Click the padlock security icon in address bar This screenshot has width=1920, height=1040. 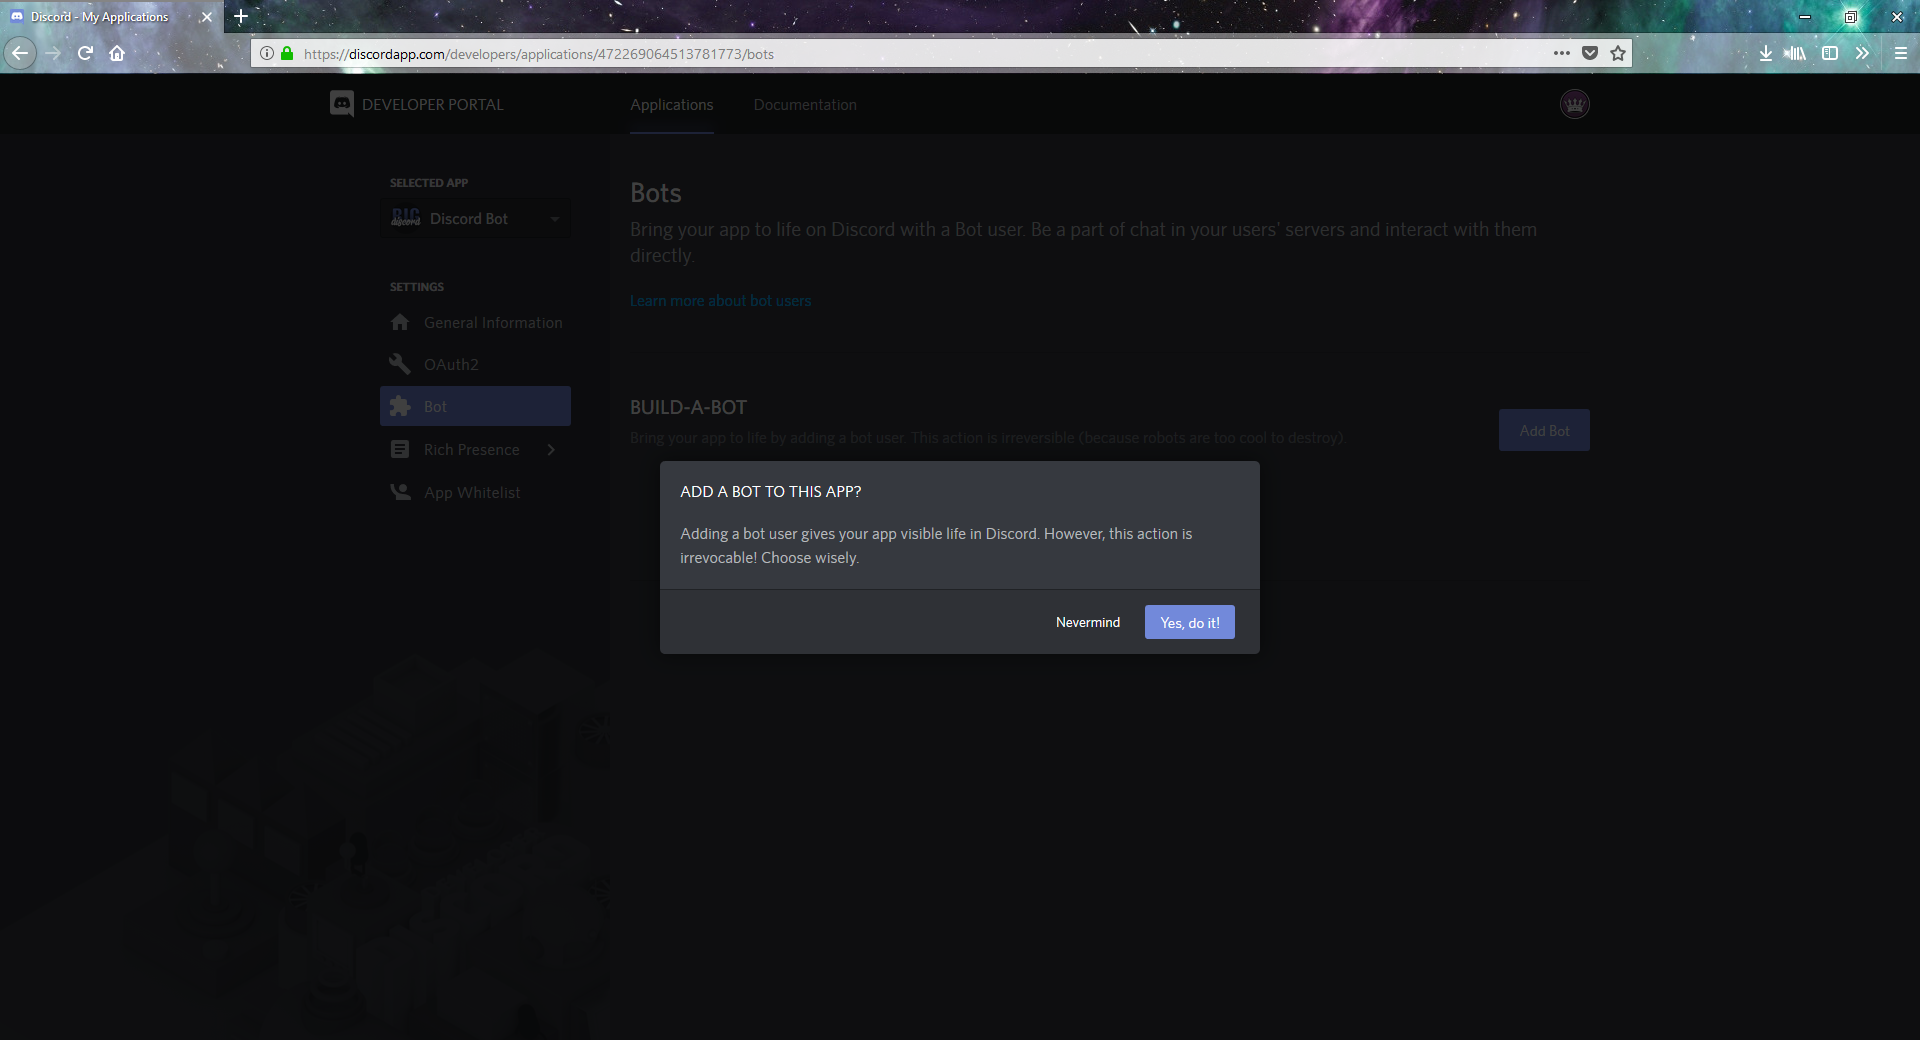pos(286,53)
